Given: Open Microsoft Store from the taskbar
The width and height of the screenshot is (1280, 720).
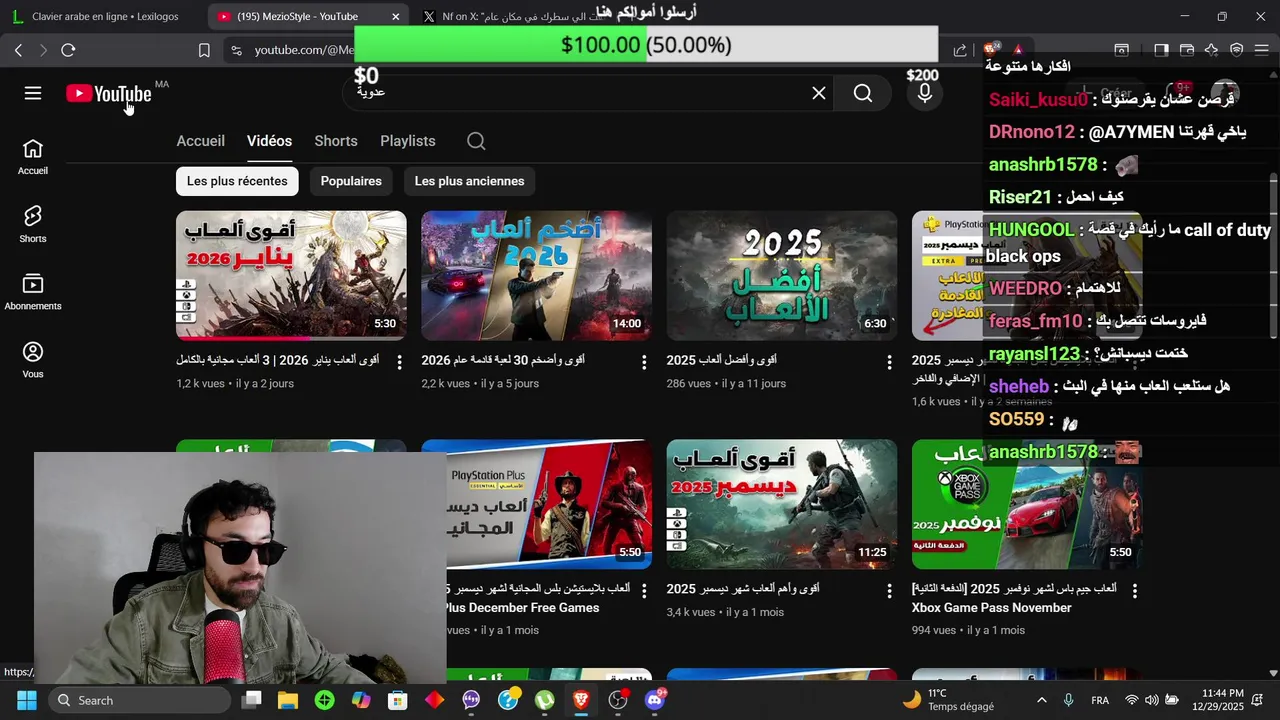Looking at the screenshot, I should pyautogui.click(x=398, y=700).
